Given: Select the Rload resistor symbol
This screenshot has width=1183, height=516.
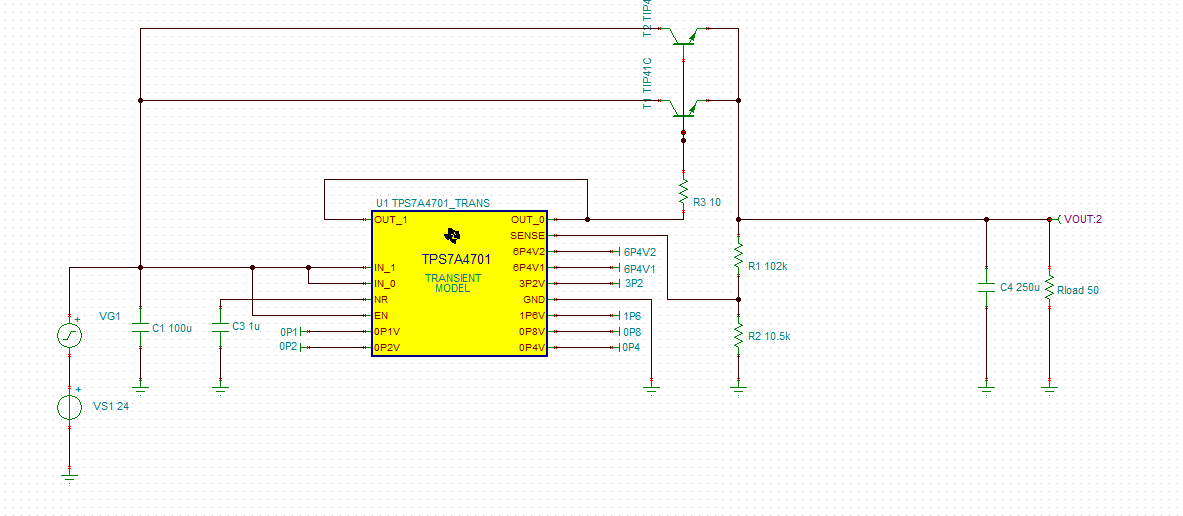Looking at the screenshot, I should click(1049, 289).
